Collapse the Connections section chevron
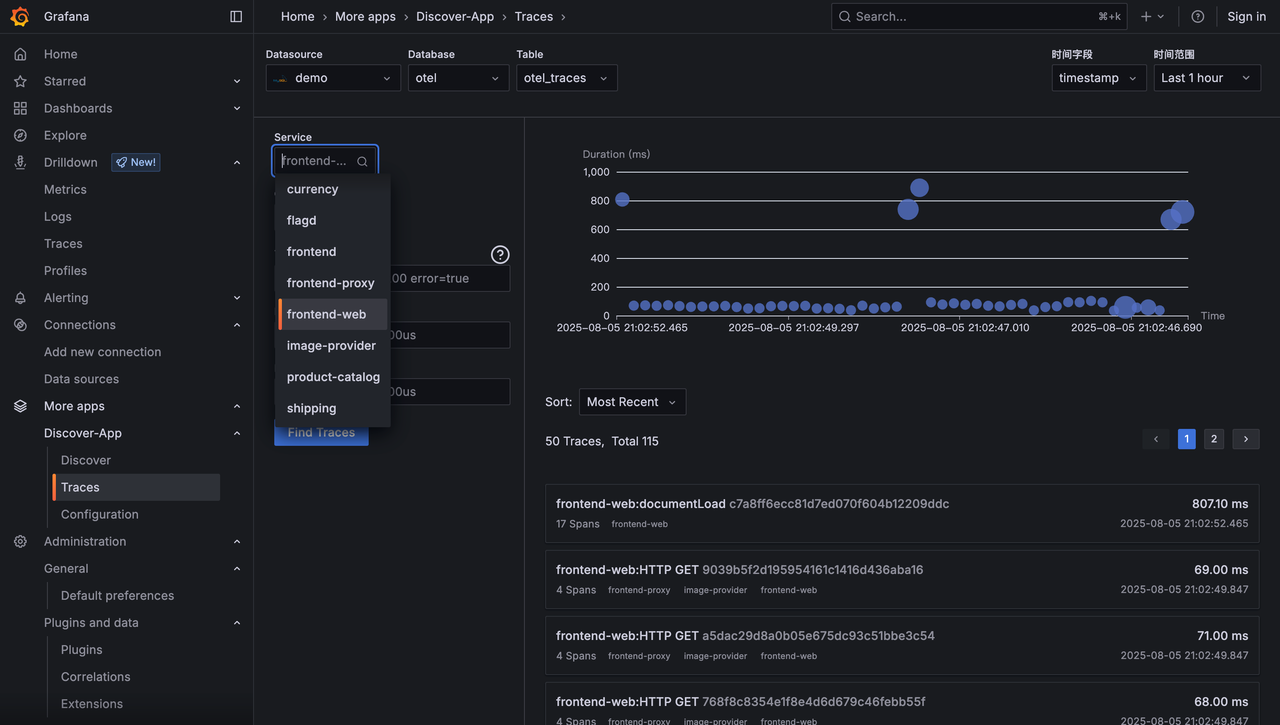The image size is (1280, 725). [x=237, y=325]
